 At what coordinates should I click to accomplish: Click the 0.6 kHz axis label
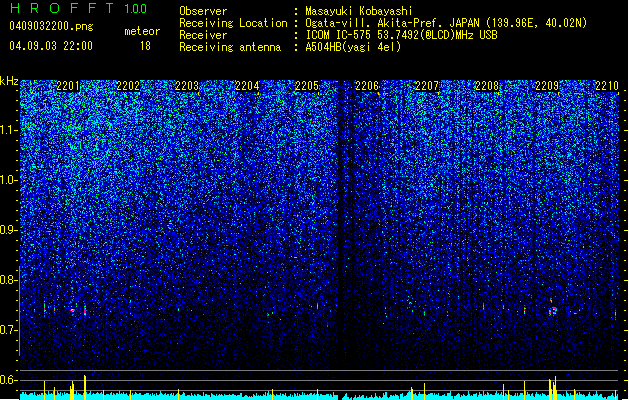click(x=9, y=380)
